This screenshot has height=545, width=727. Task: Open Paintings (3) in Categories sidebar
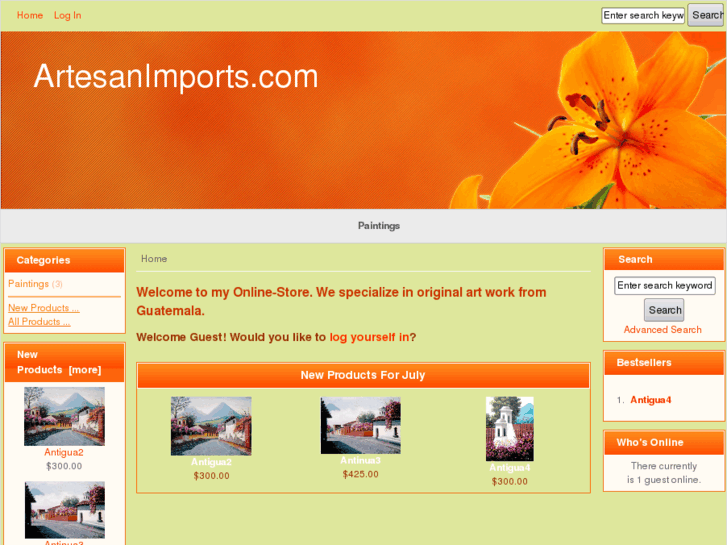(35, 284)
